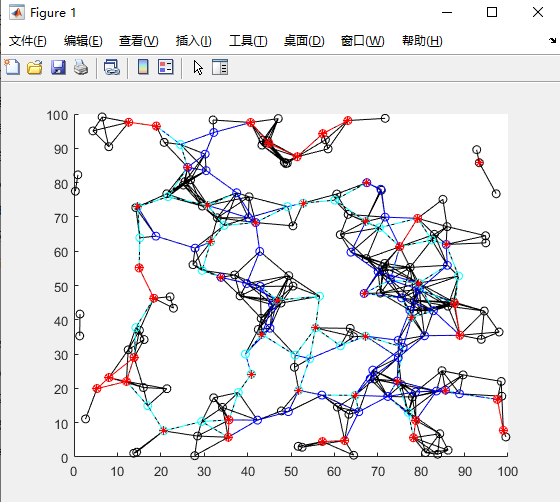Open the 桌面(D) menu

[304, 41]
